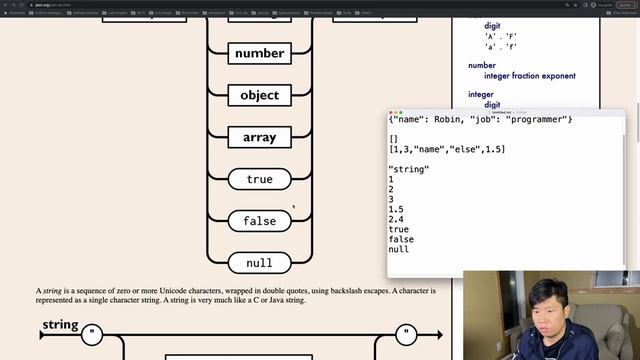Screen dimensions: 640x360
Task: Click the 'number' box in value diagram
Action: click(260, 53)
